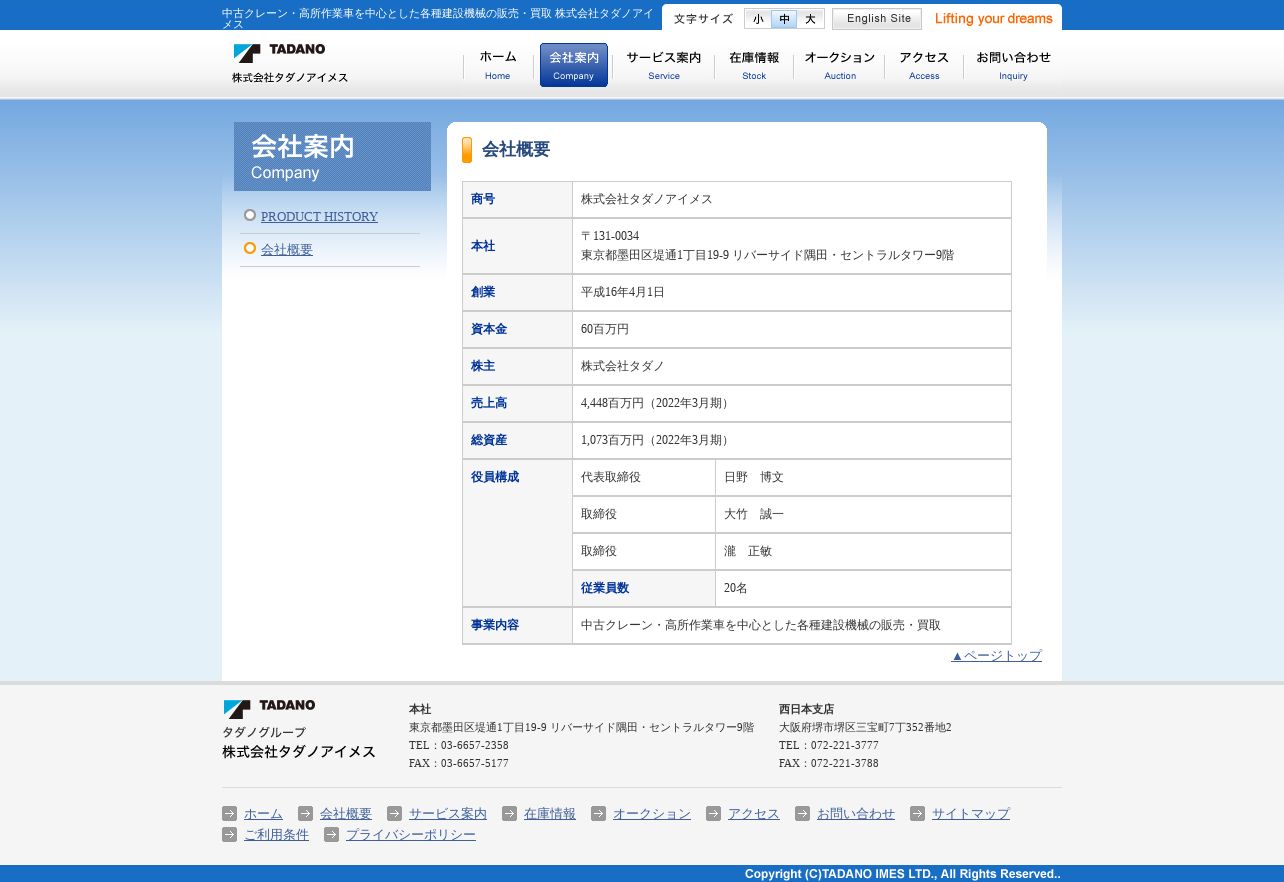This screenshot has height=882, width=1284.
Task: Click the 会社概要 page heading
Action: pos(516,150)
